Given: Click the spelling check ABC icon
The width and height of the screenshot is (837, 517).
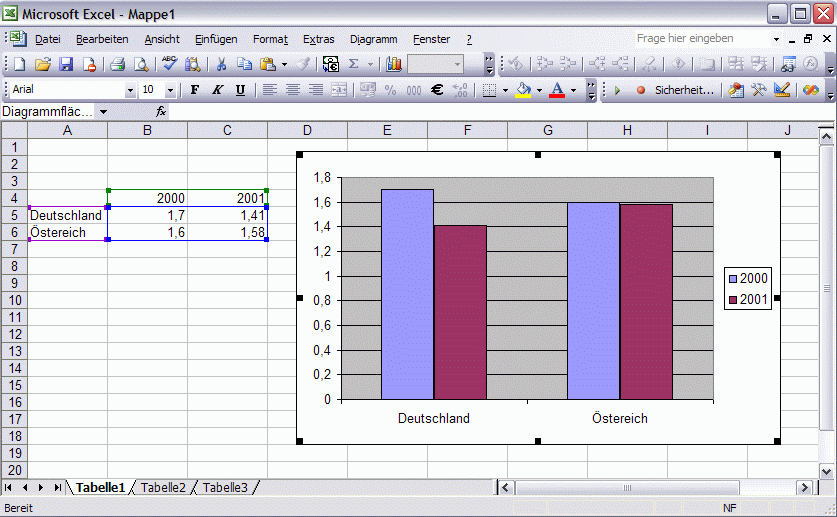Looking at the screenshot, I should pos(170,65).
